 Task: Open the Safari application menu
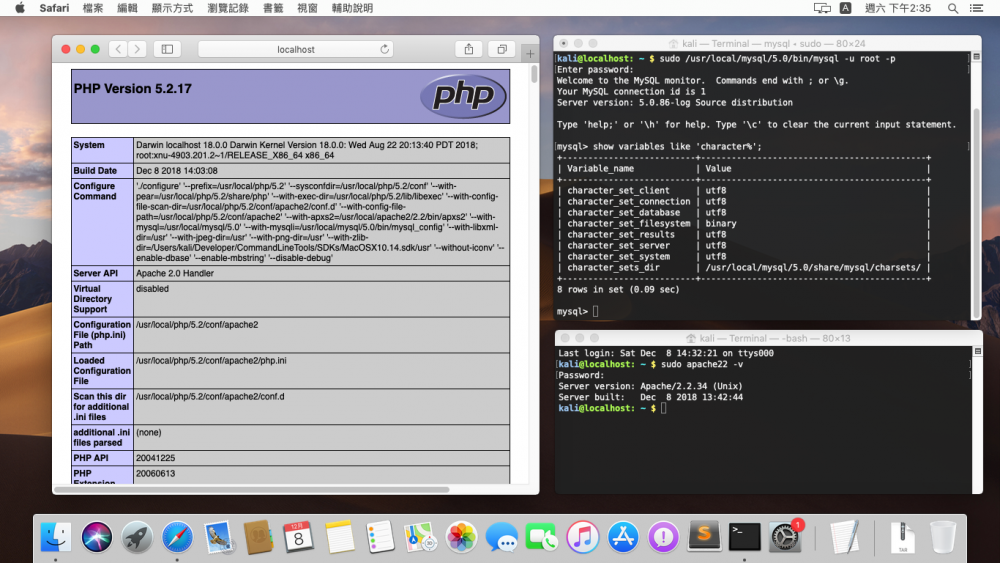coord(54,8)
